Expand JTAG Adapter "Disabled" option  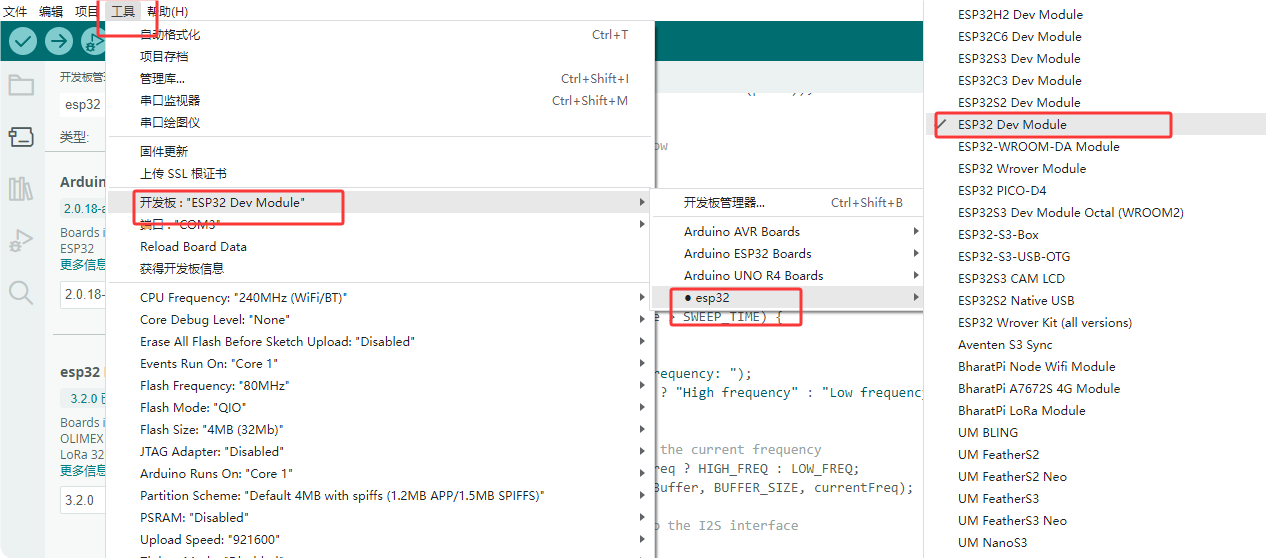[x=380, y=451]
